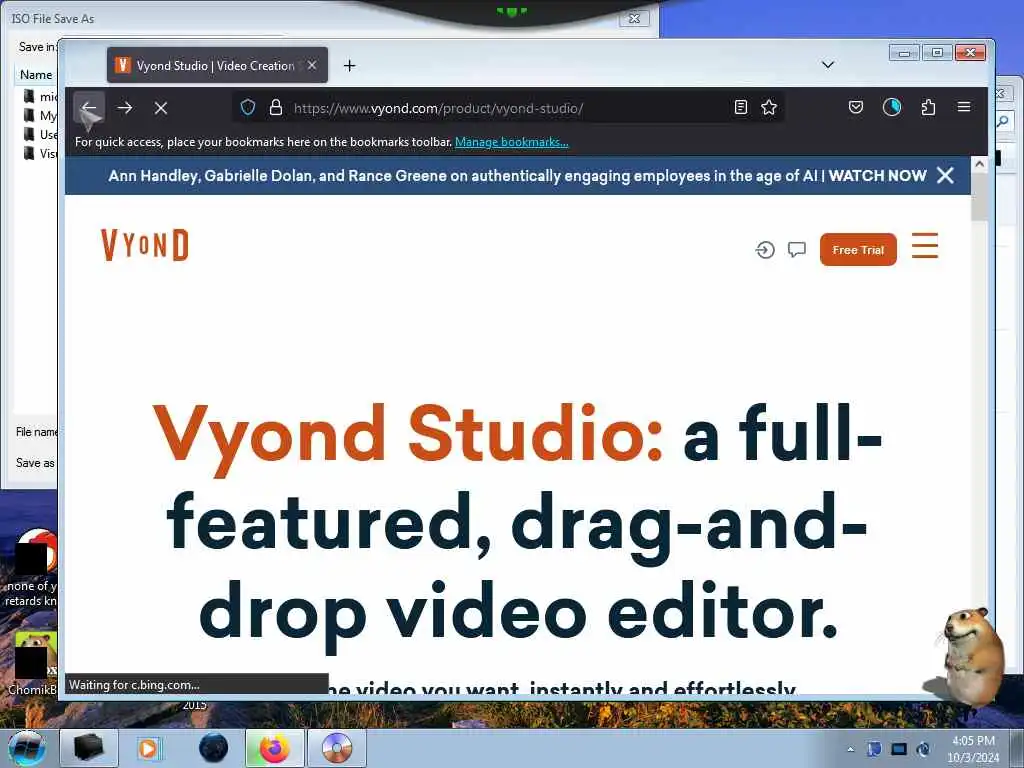Toggle reader view icon in address bar
This screenshot has height=768, width=1024.
[x=741, y=107]
